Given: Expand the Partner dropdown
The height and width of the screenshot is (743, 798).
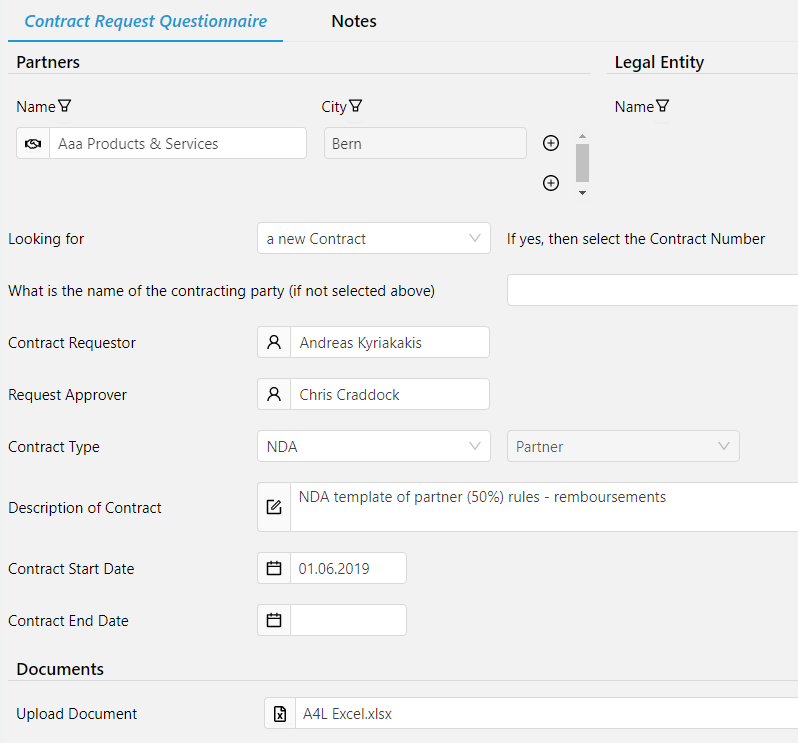Looking at the screenshot, I should click(724, 447).
